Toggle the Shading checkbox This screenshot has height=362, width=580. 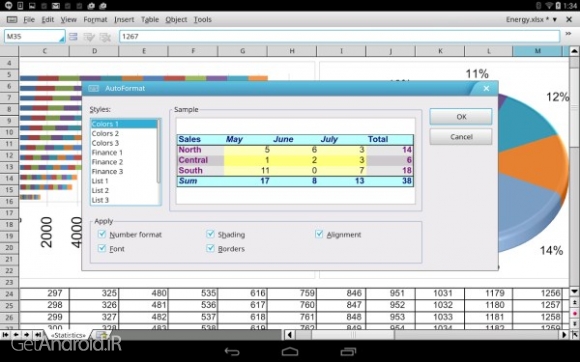coord(210,234)
